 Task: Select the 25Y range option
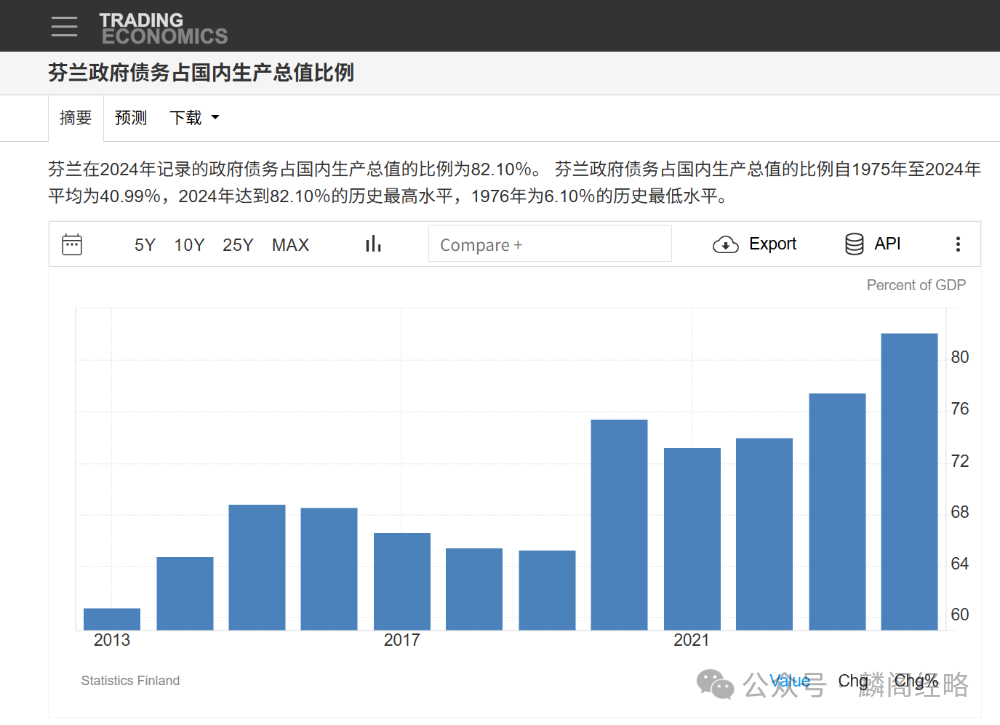(x=238, y=243)
